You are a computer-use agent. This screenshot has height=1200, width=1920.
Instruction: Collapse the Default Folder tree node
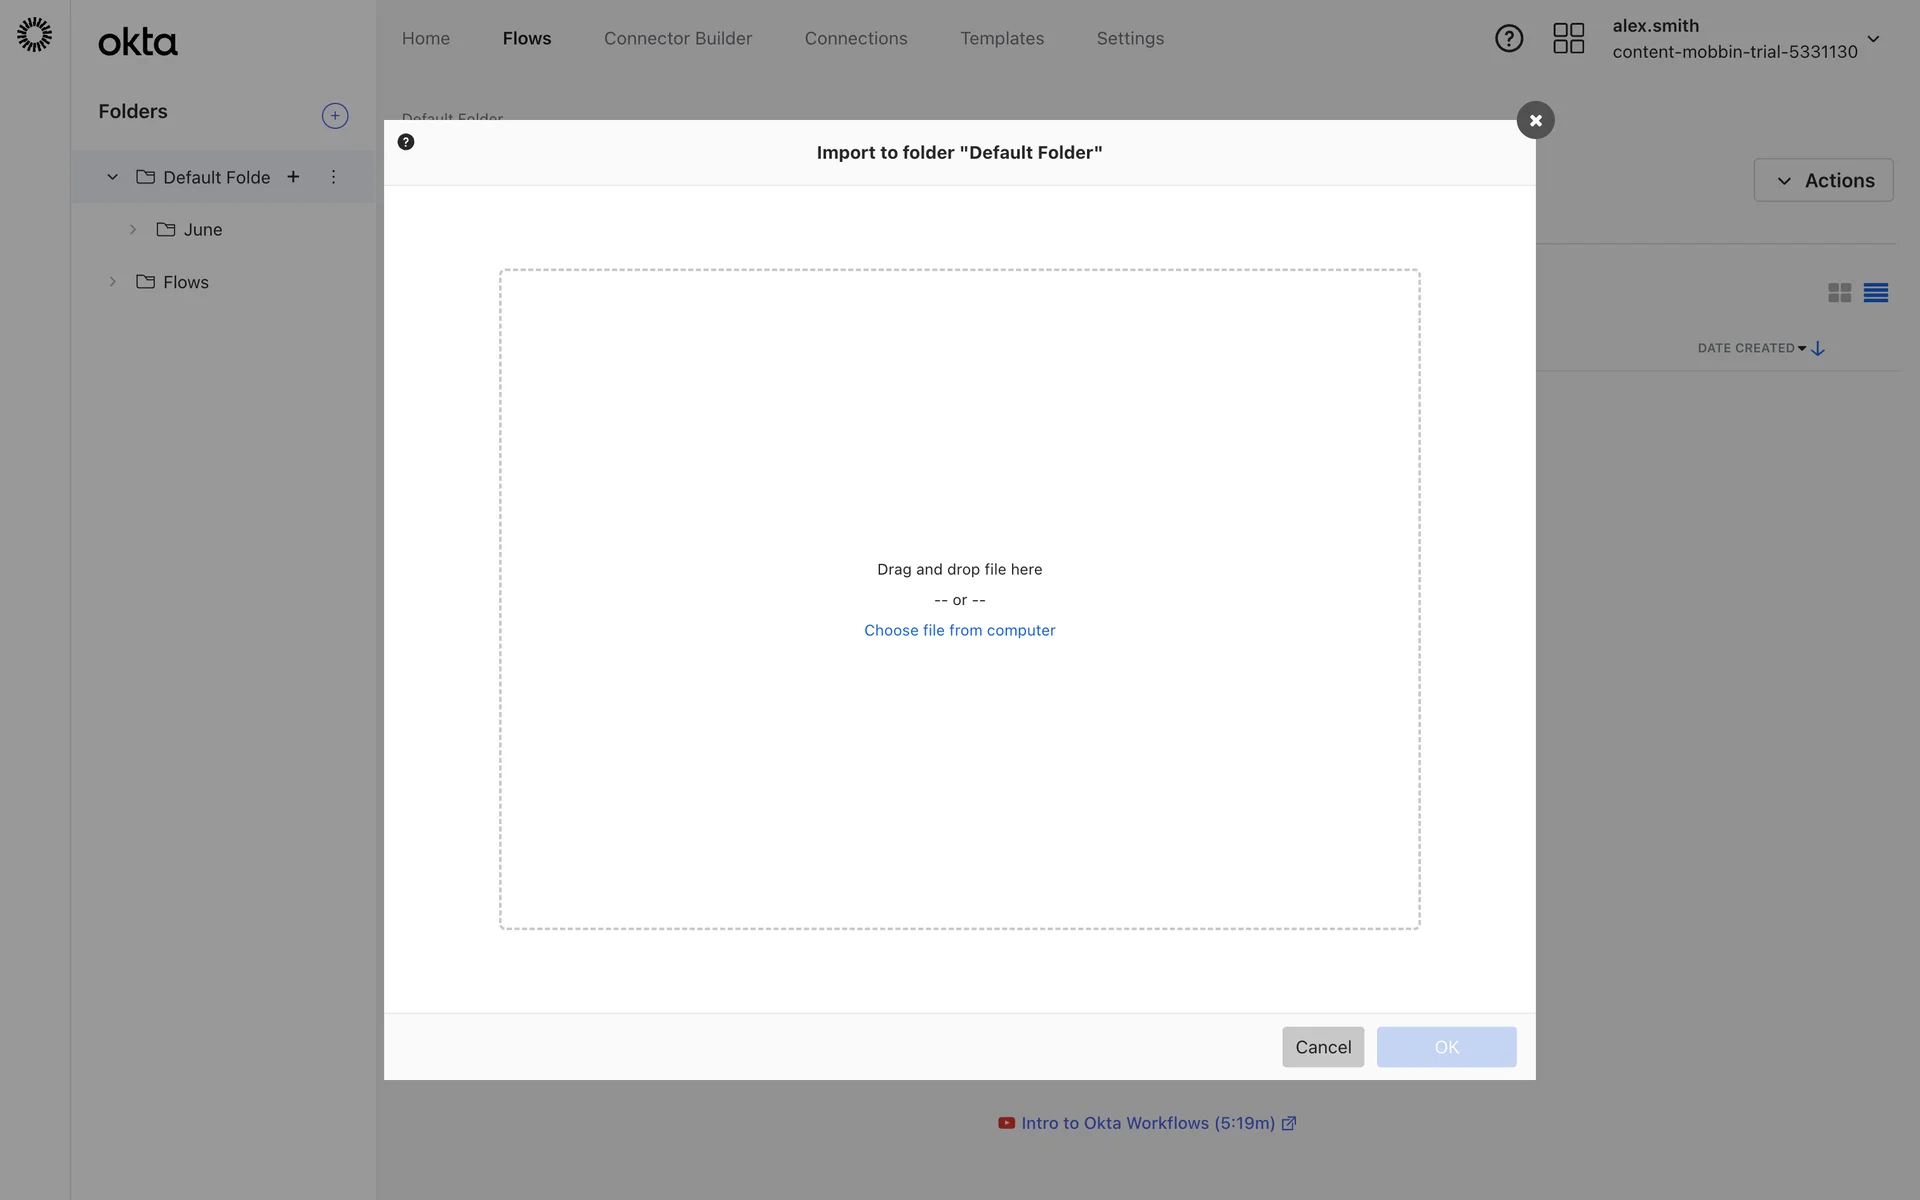pos(113,177)
